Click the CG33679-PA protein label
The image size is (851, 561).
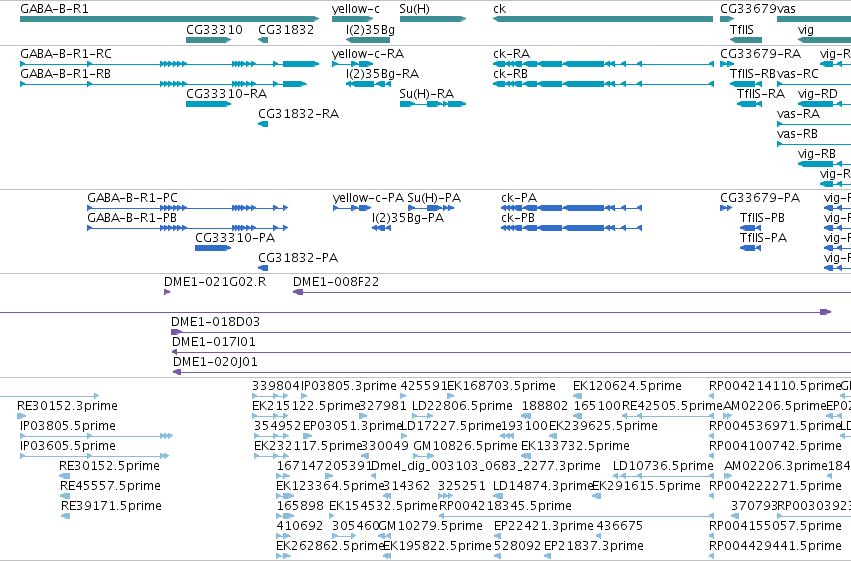760,198
